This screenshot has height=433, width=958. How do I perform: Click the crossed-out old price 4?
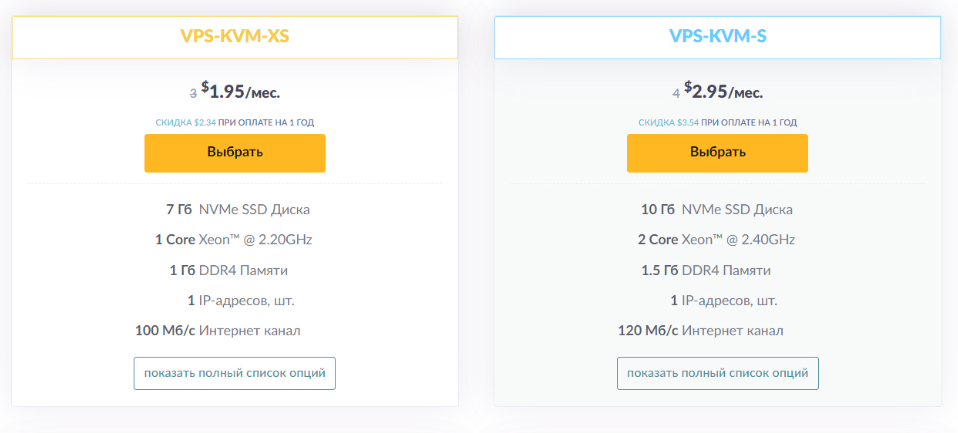point(676,94)
